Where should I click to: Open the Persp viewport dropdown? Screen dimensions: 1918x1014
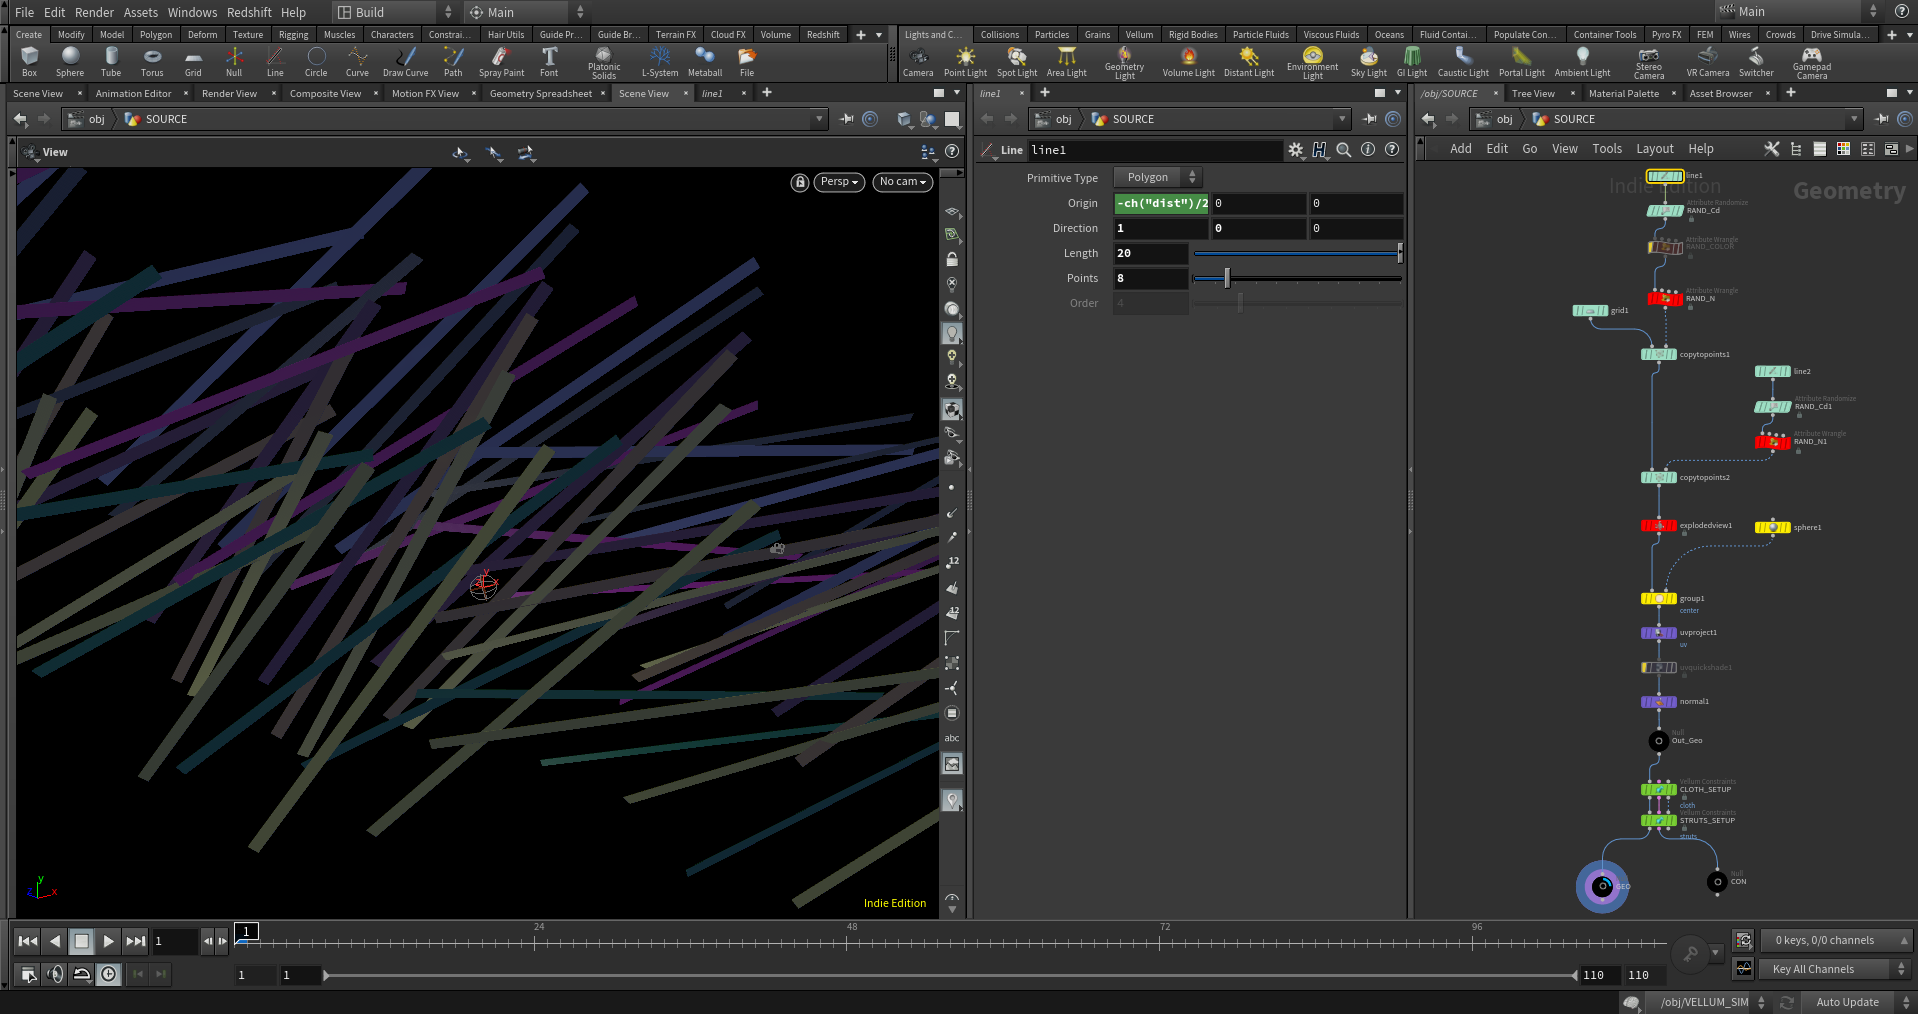pyautogui.click(x=839, y=182)
